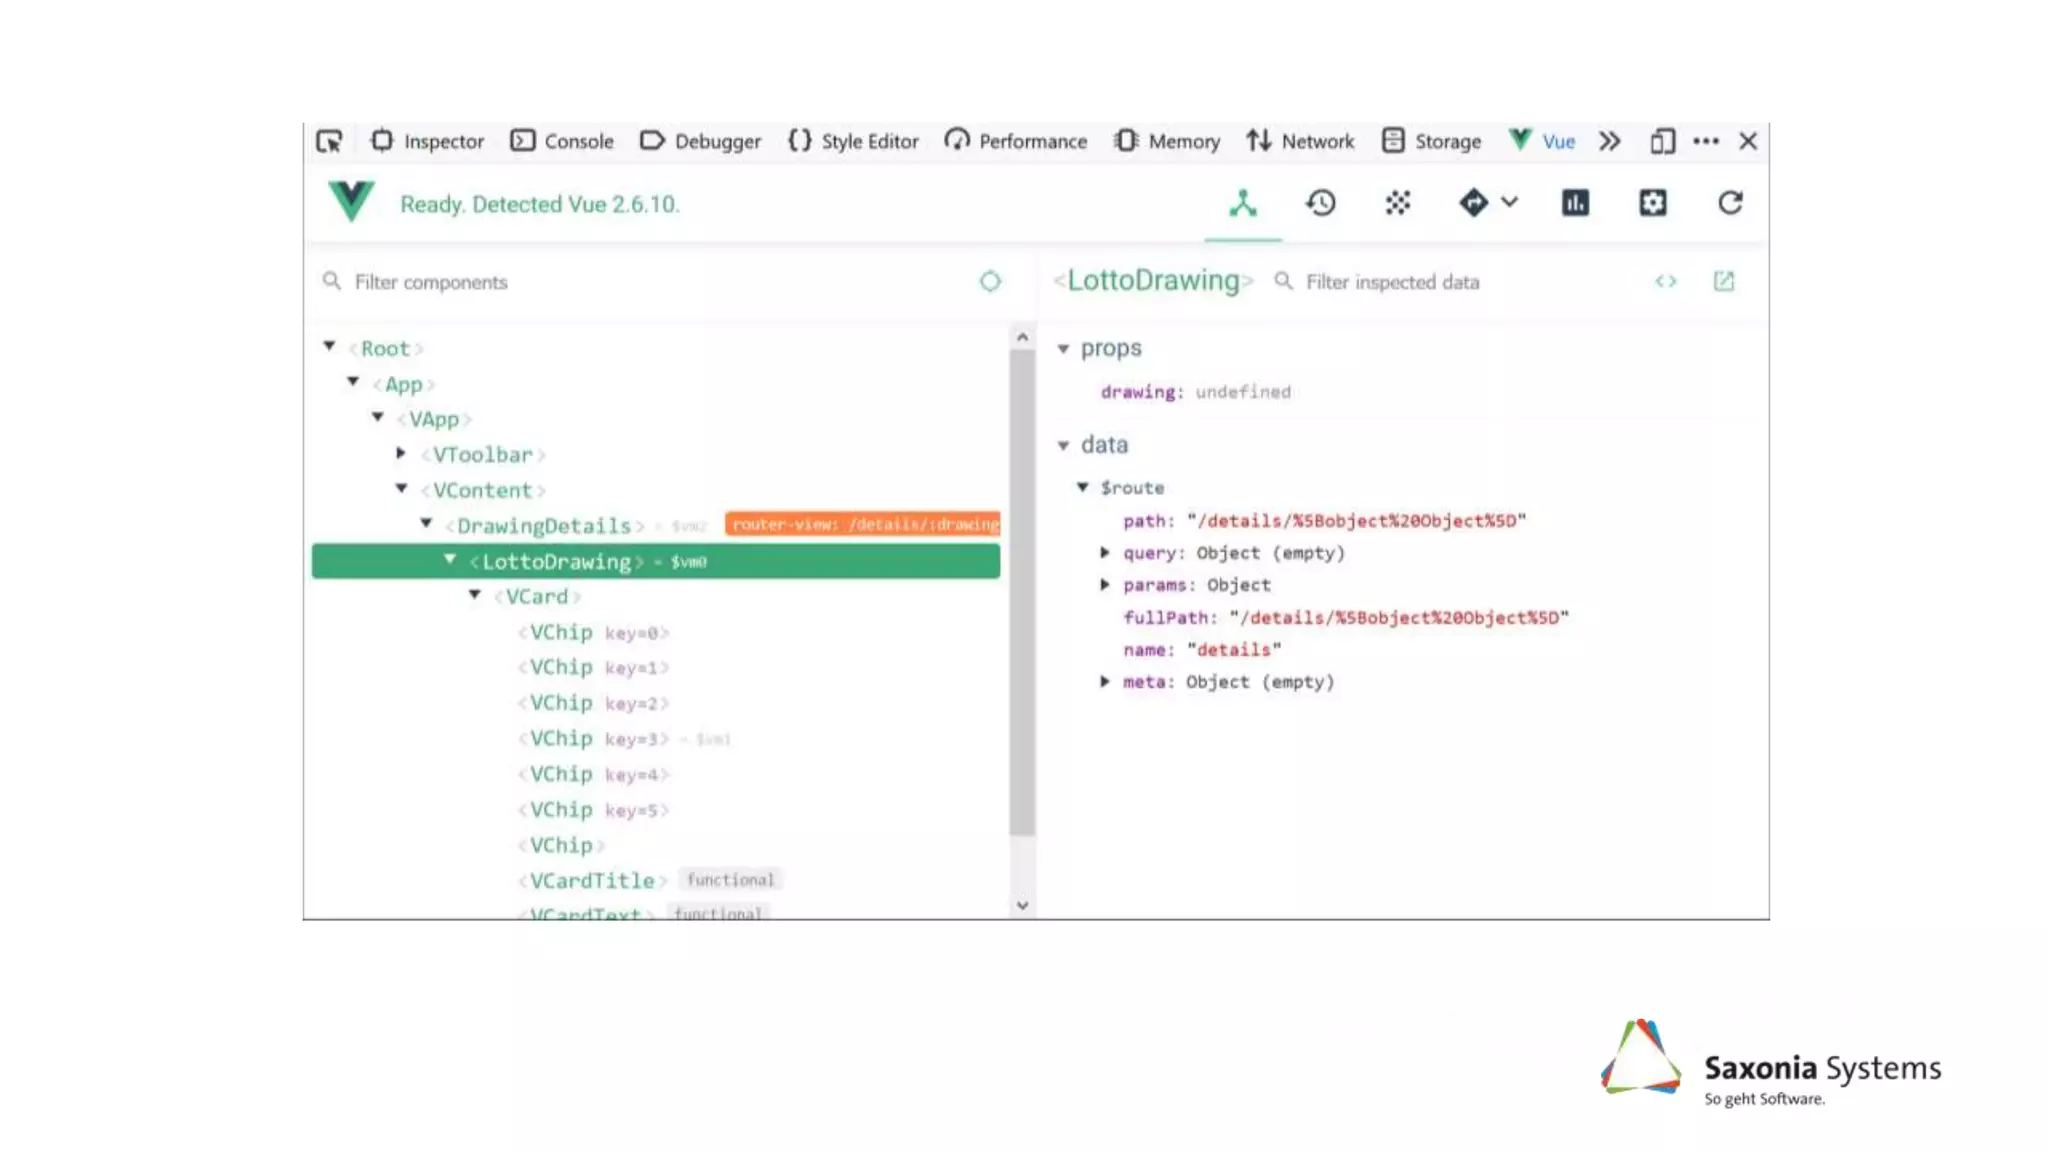Close the developer tools panel
This screenshot has height=1152, width=2048.
(x=1748, y=141)
